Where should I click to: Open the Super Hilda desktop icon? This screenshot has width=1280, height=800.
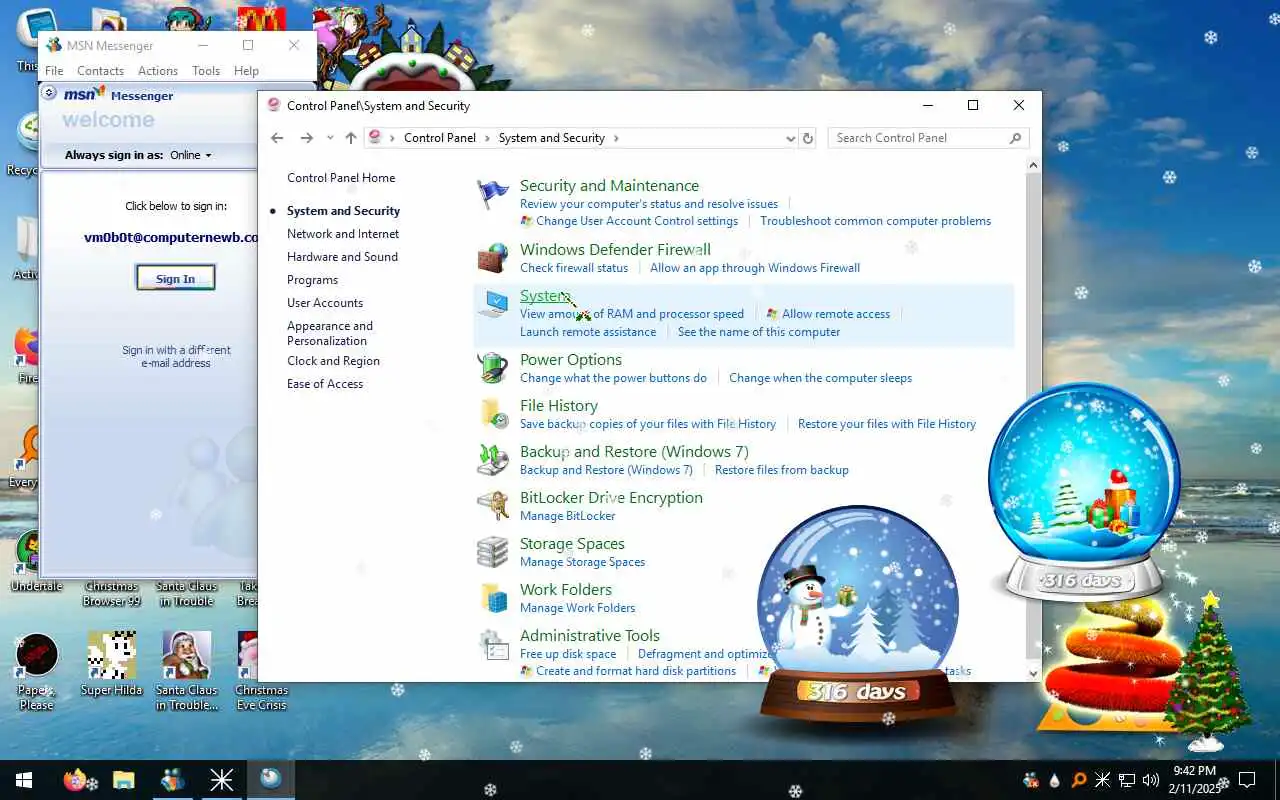coord(111,664)
